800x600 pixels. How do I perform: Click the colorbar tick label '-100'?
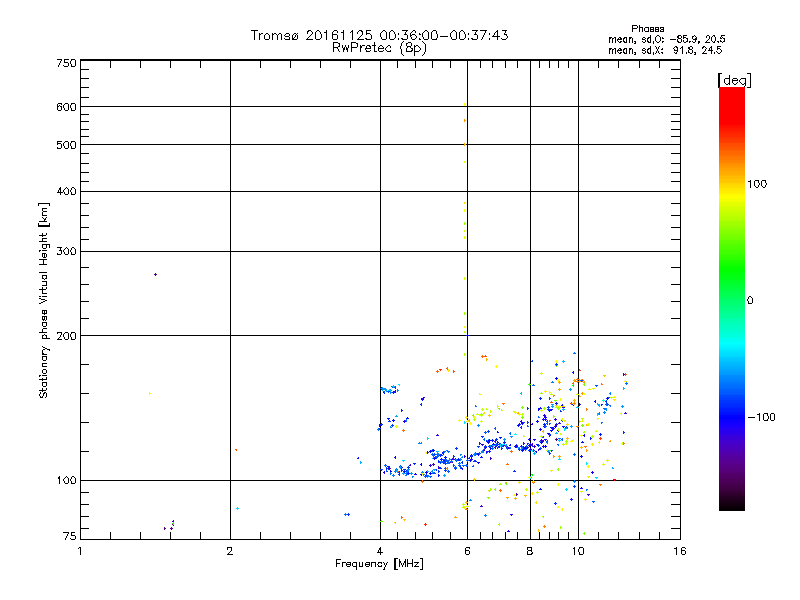click(761, 417)
